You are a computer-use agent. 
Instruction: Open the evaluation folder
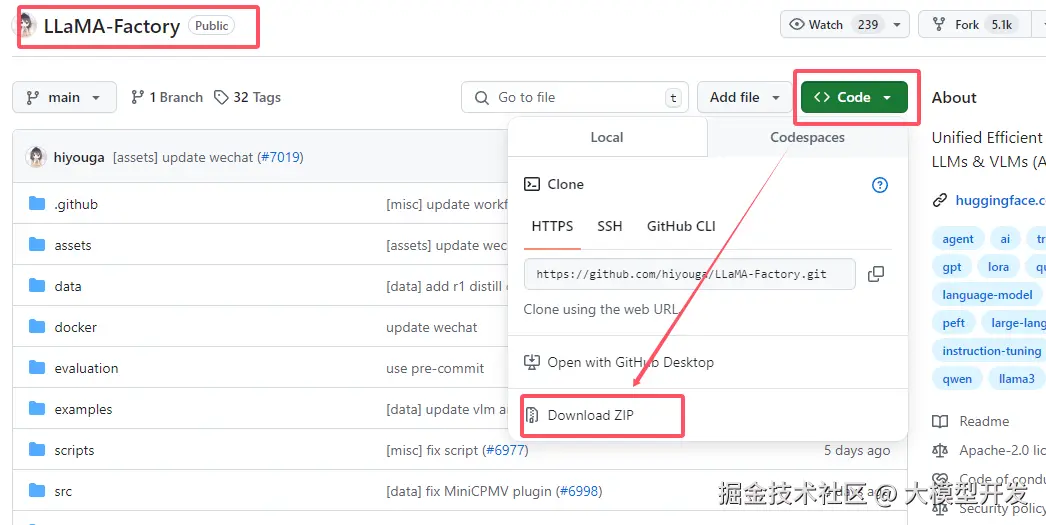[x=86, y=368]
